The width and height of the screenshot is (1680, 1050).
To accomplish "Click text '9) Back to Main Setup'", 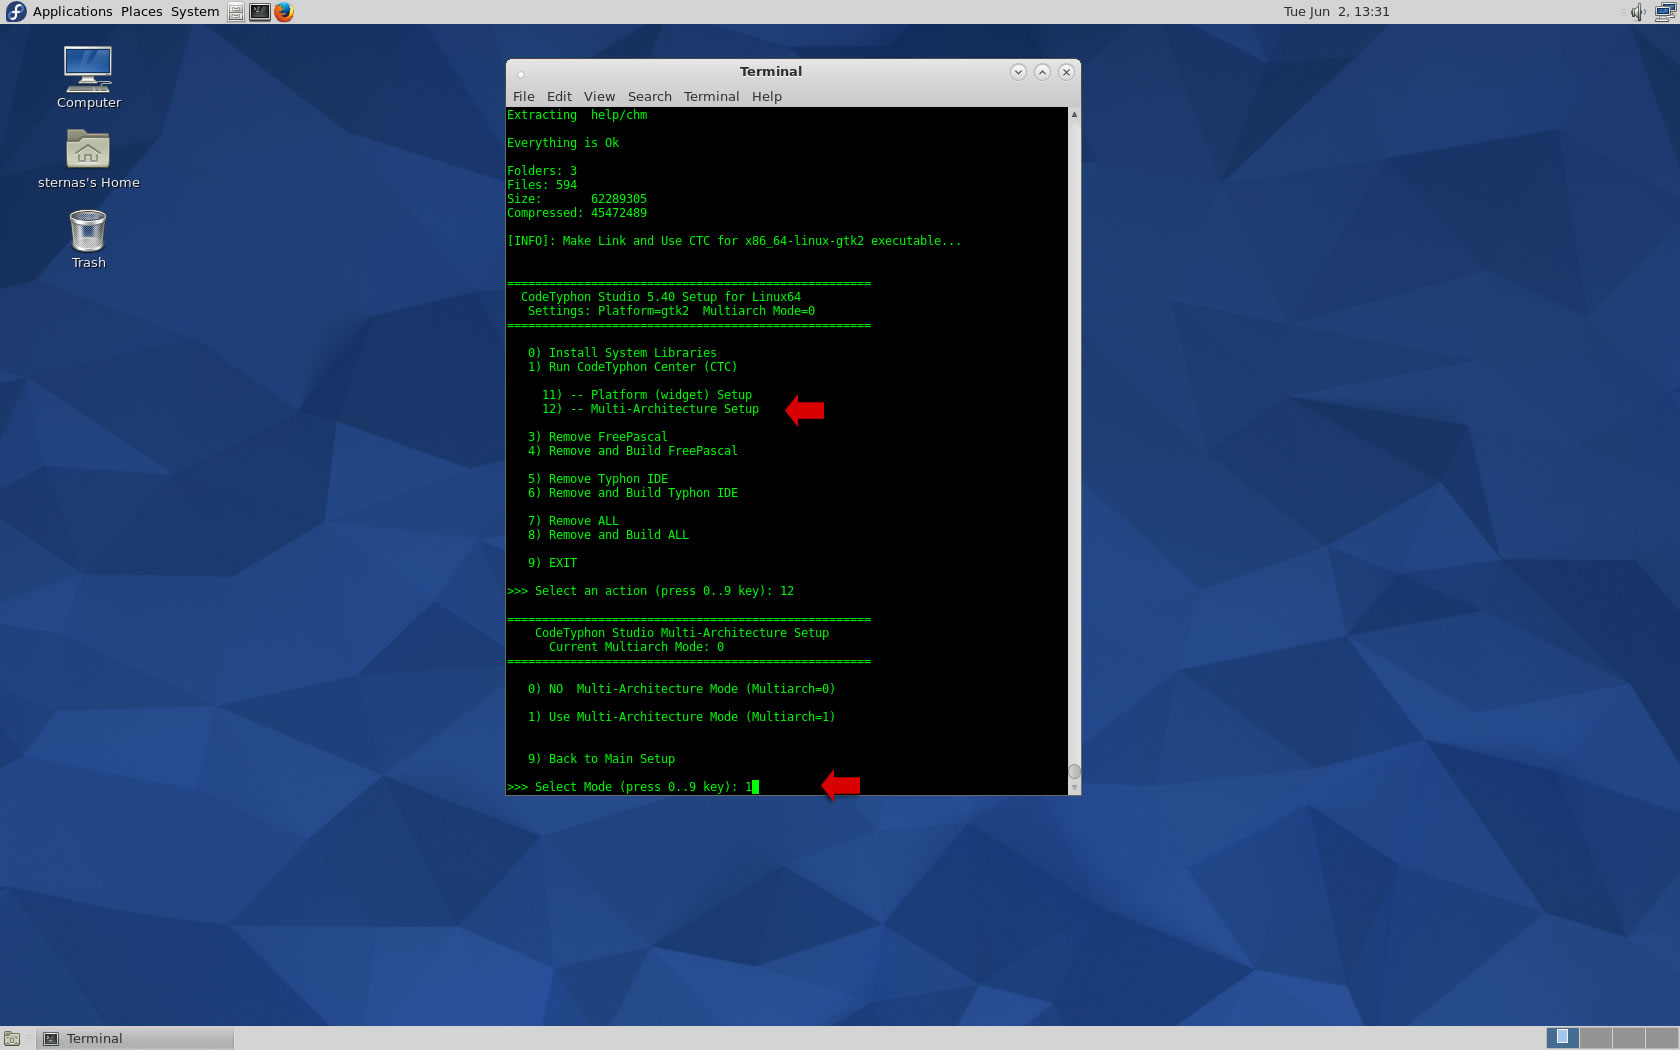I will coord(601,759).
